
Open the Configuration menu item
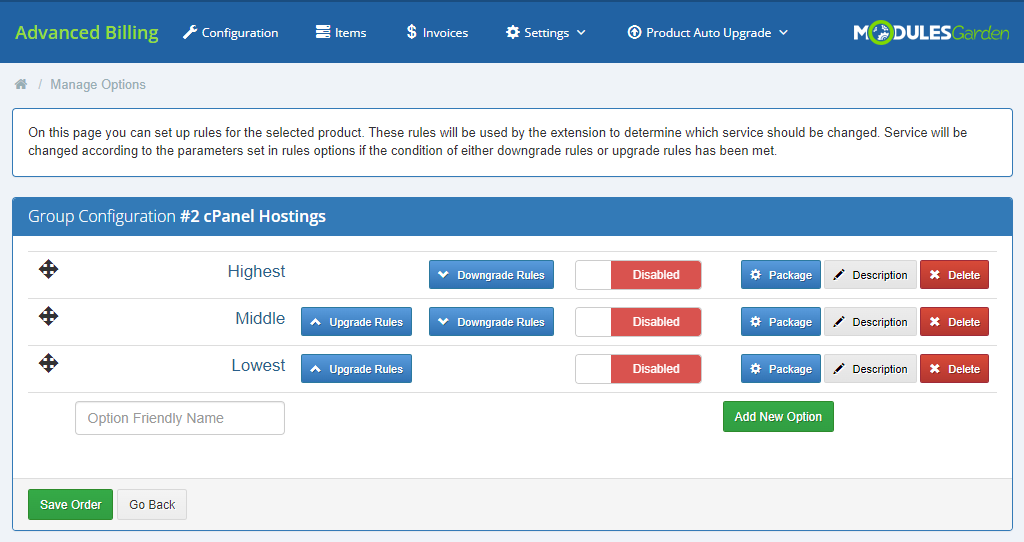pos(231,33)
